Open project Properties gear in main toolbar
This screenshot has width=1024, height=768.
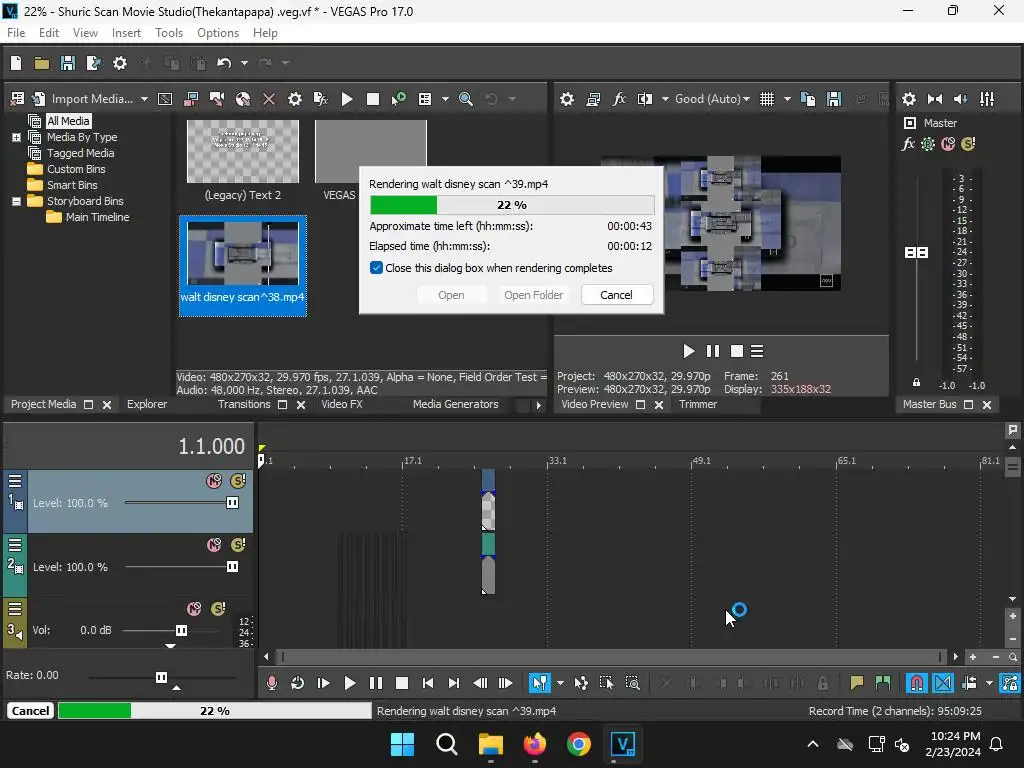(x=120, y=63)
